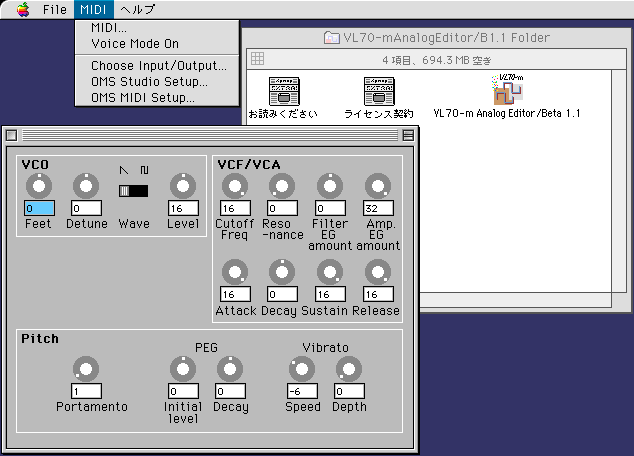Select the ライセンス契約 document icon

379,91
